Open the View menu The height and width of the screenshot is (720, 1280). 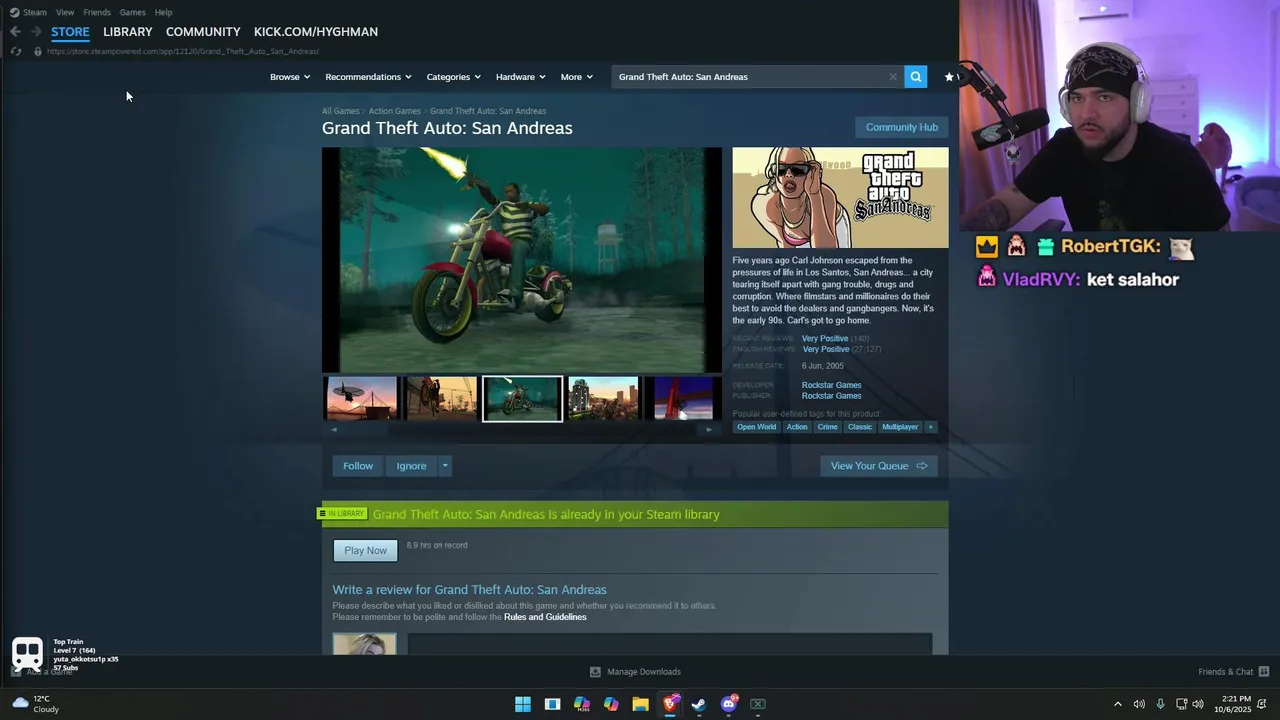click(x=65, y=12)
